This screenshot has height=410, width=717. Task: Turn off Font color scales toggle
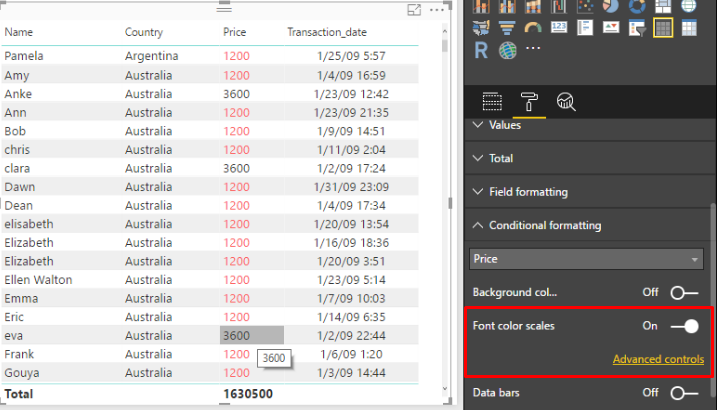click(684, 326)
